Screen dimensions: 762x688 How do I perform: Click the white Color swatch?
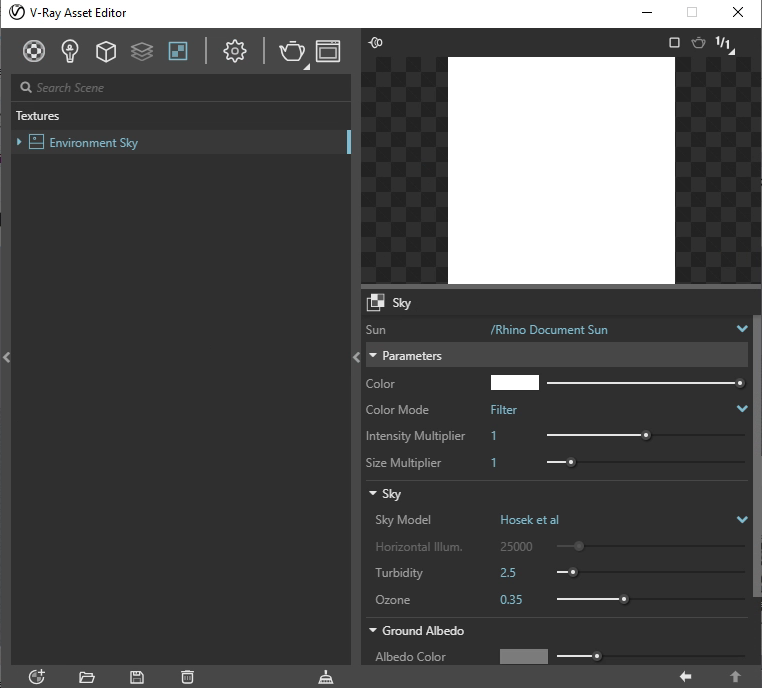[x=515, y=382]
